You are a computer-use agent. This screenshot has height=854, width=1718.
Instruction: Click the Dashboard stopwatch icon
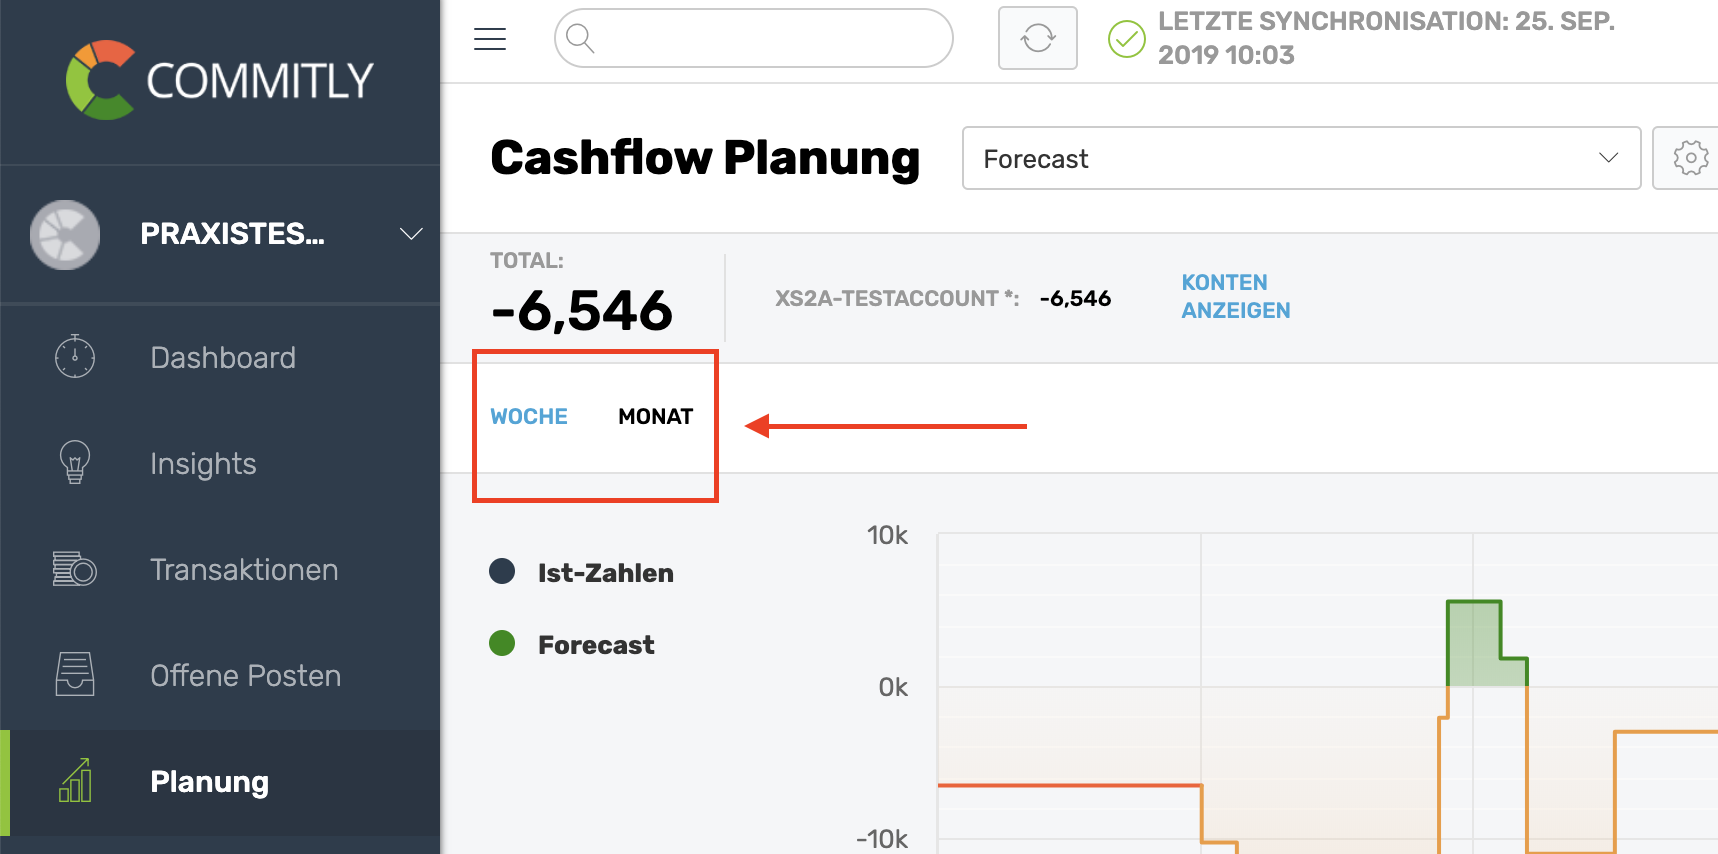(75, 356)
